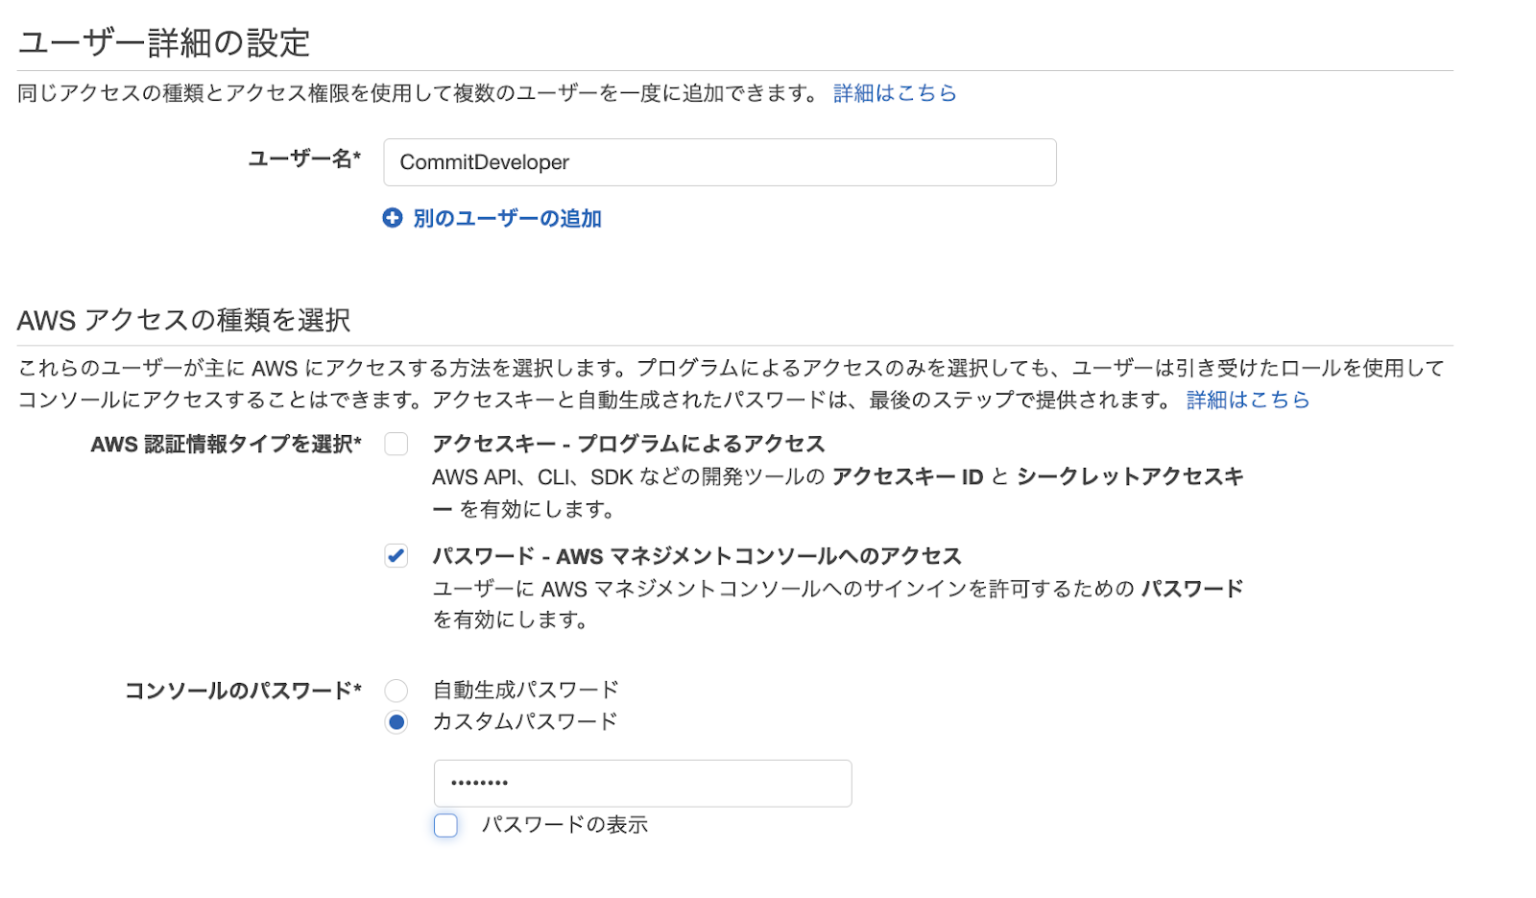This screenshot has width=1536, height=898.
Task: Open the top 詳細はこちら help link
Action: pyautogui.click(x=893, y=92)
